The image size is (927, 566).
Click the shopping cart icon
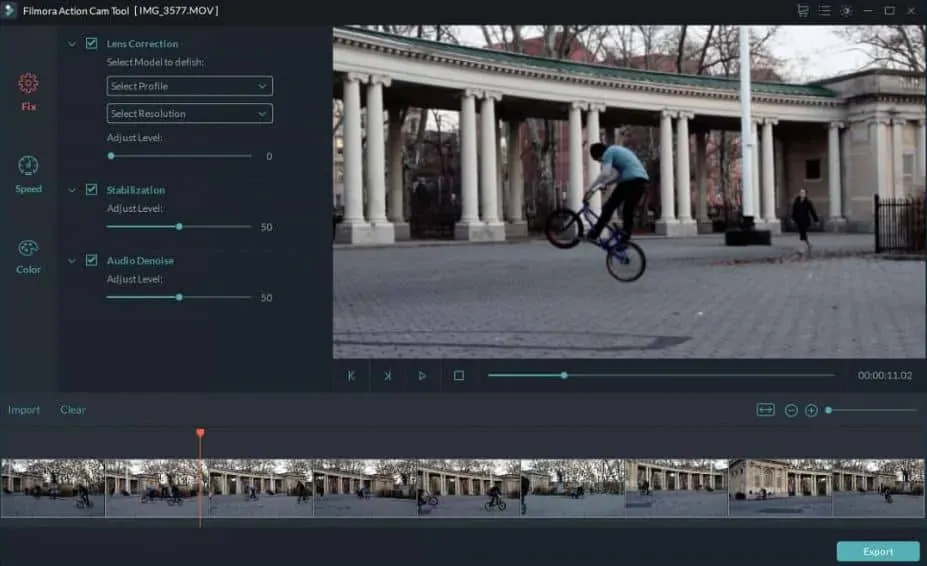click(802, 11)
